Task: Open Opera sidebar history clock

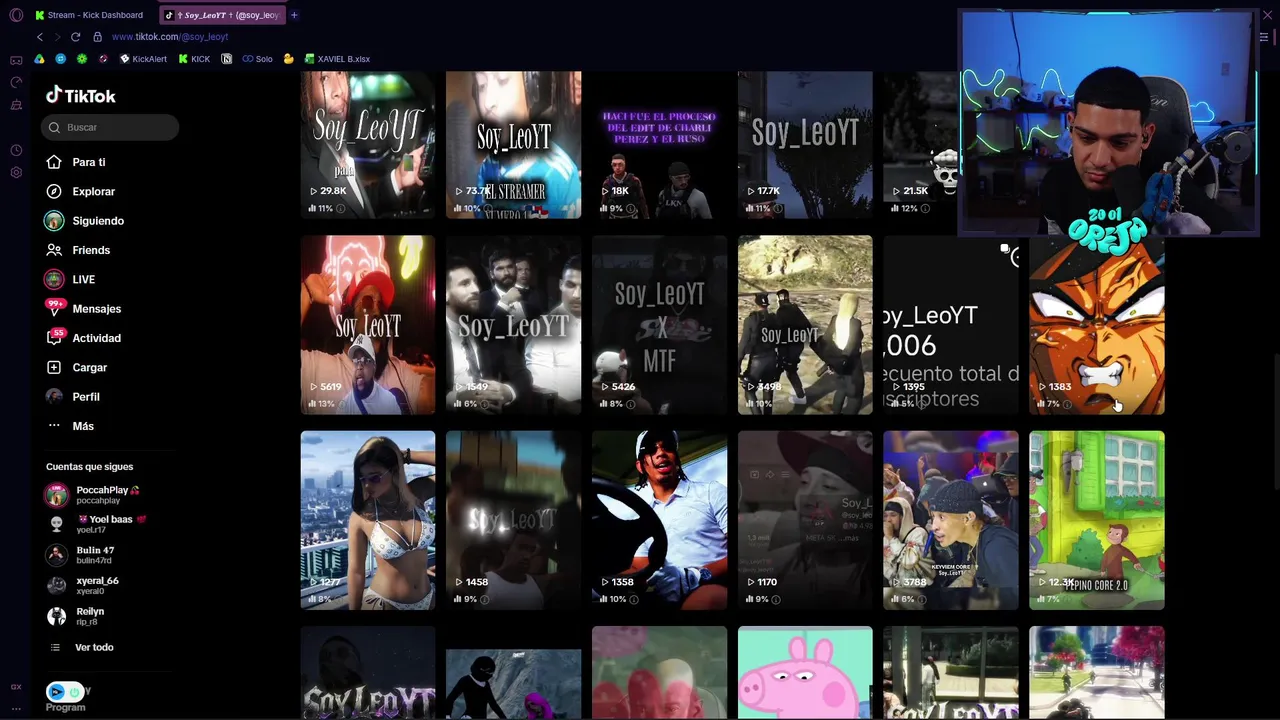Action: (16, 150)
